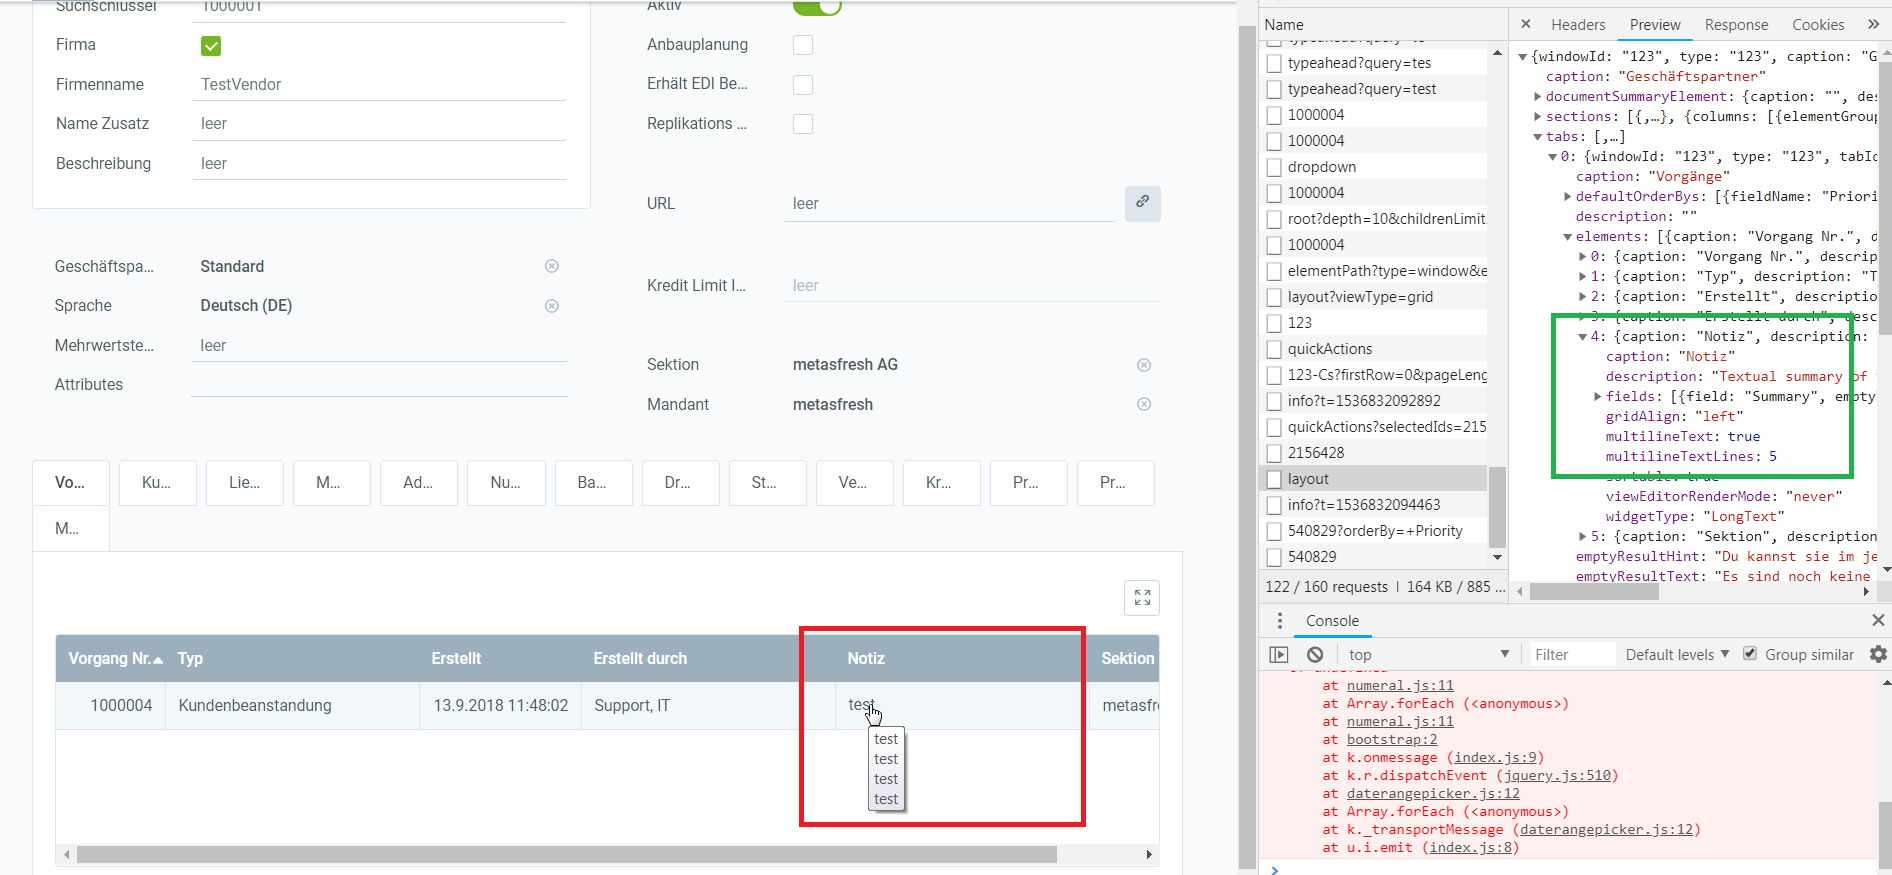
Task: Follow the bootstrap:2 source link
Action: tap(1392, 740)
